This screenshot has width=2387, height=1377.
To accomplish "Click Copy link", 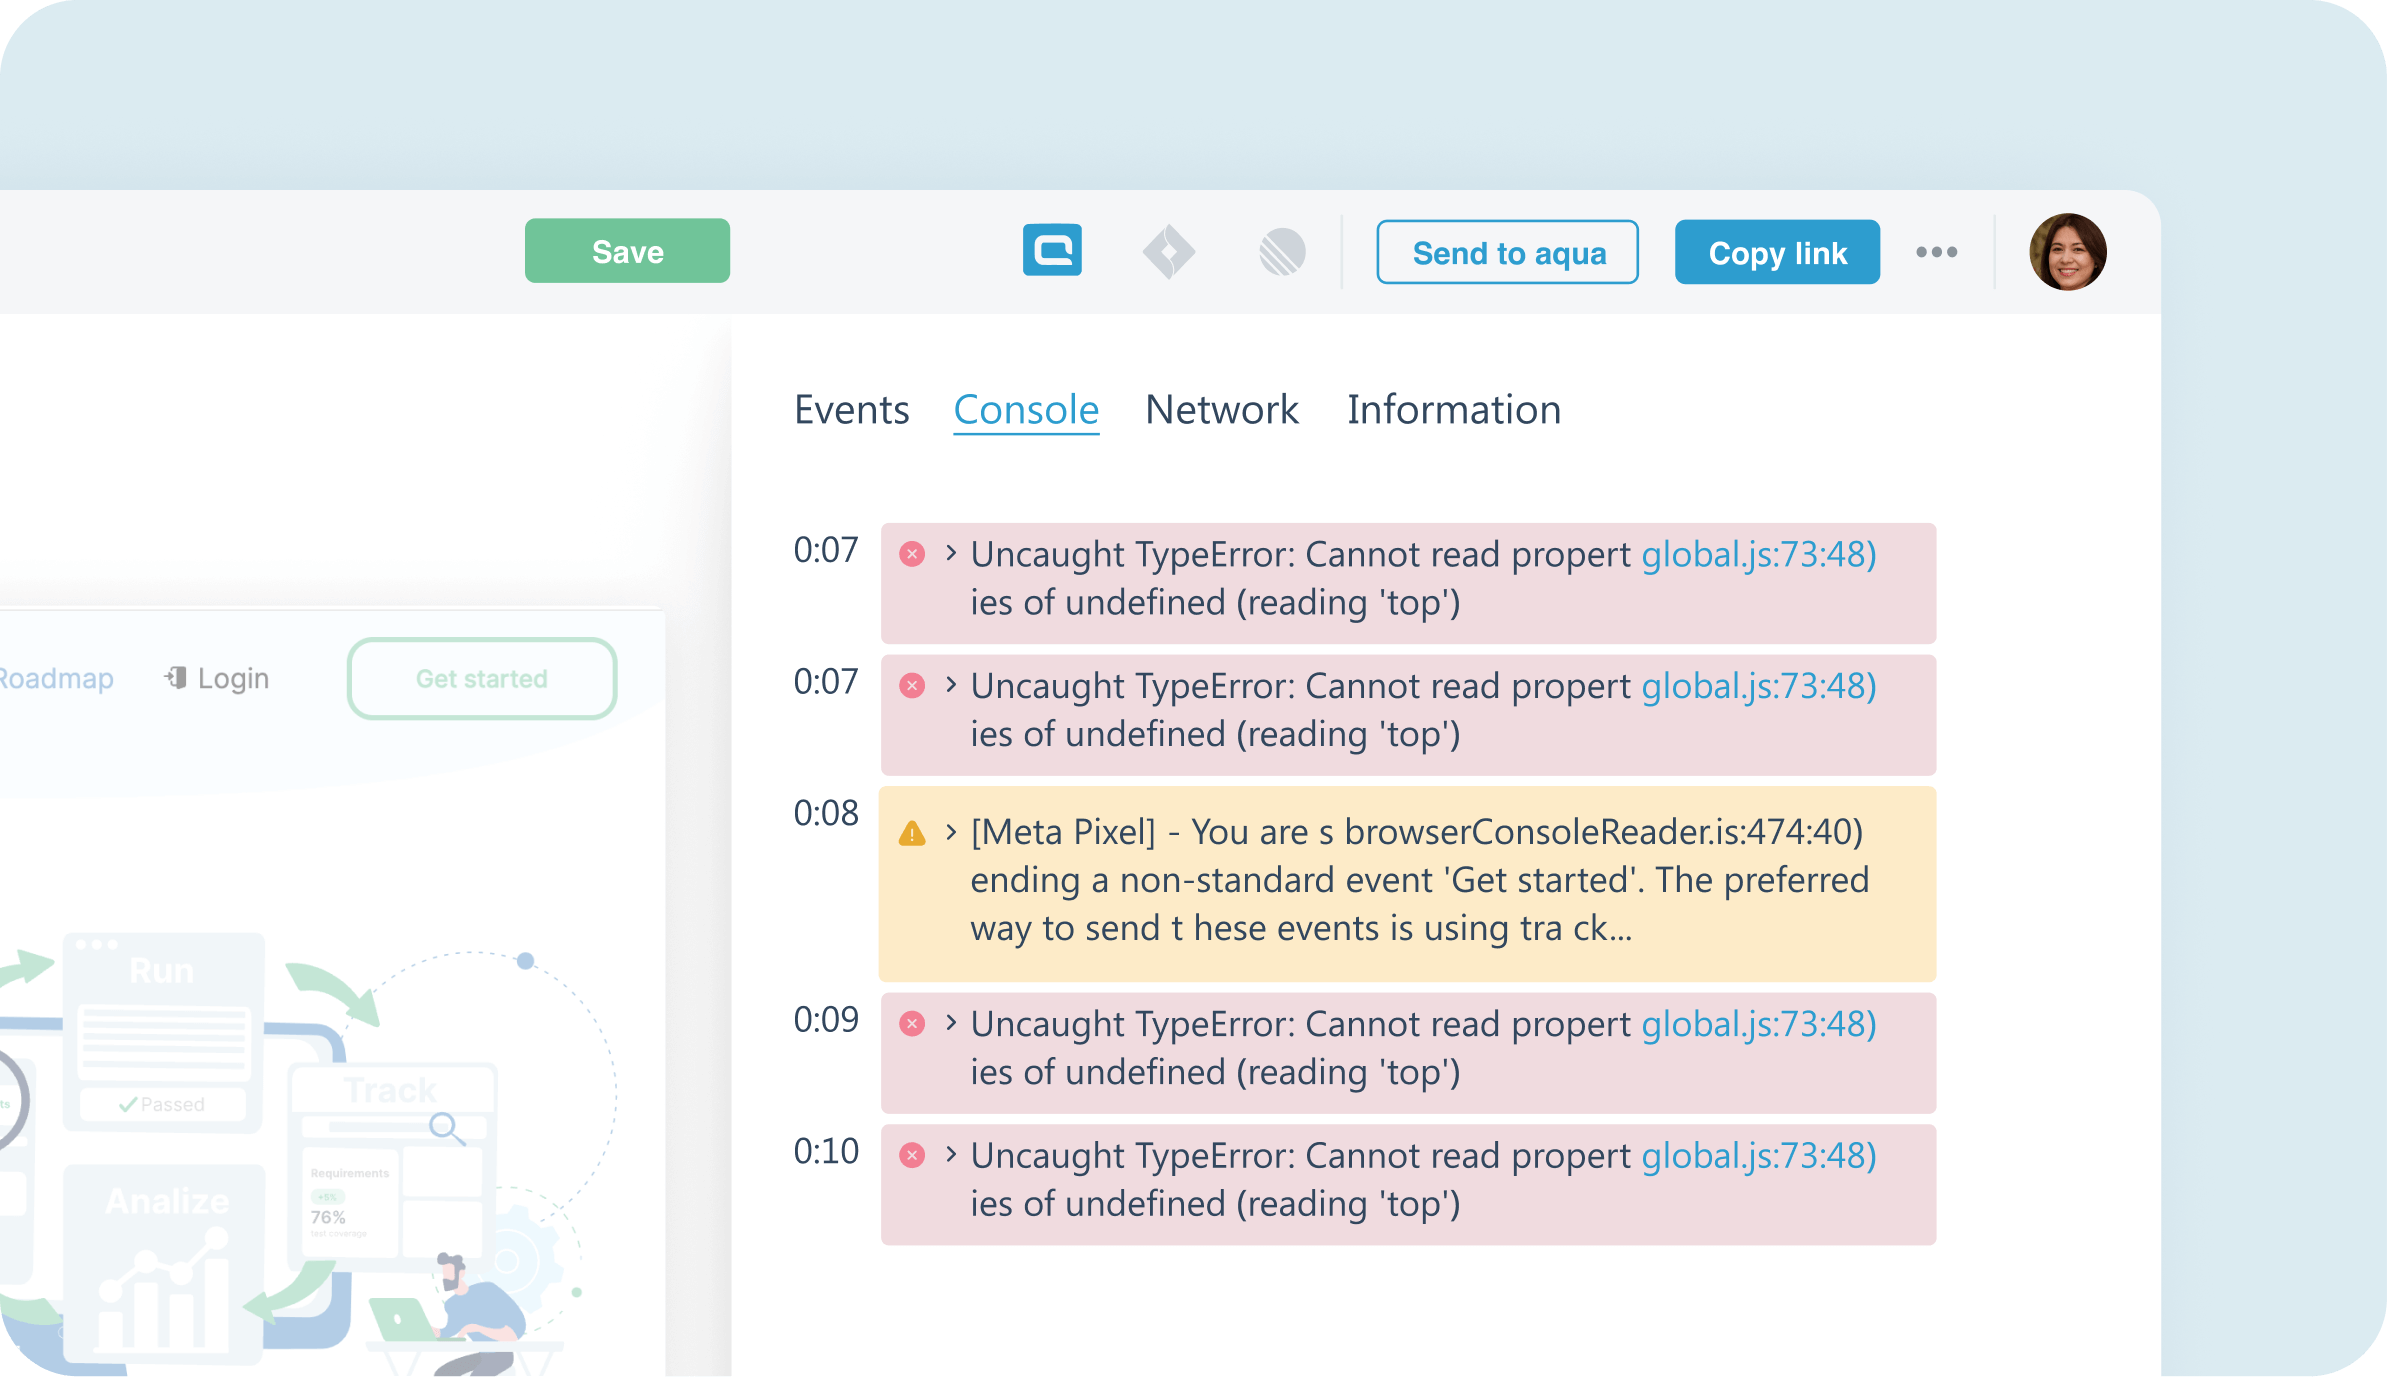I will click(1776, 252).
